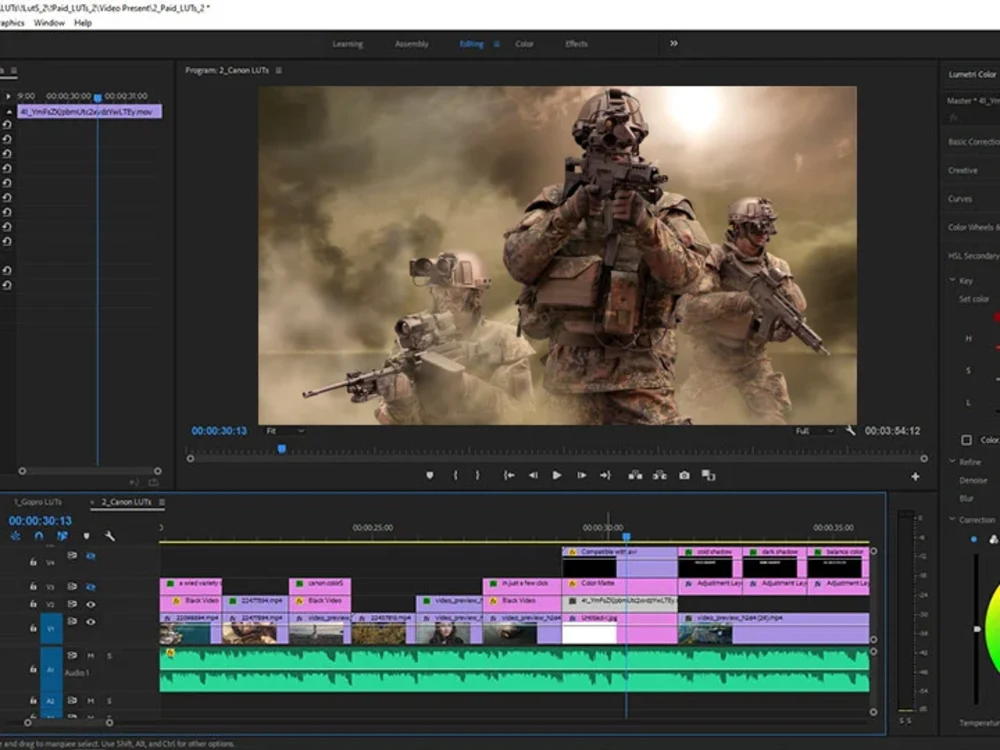
Task: Click the Mark In bracket button
Action: (x=455, y=475)
